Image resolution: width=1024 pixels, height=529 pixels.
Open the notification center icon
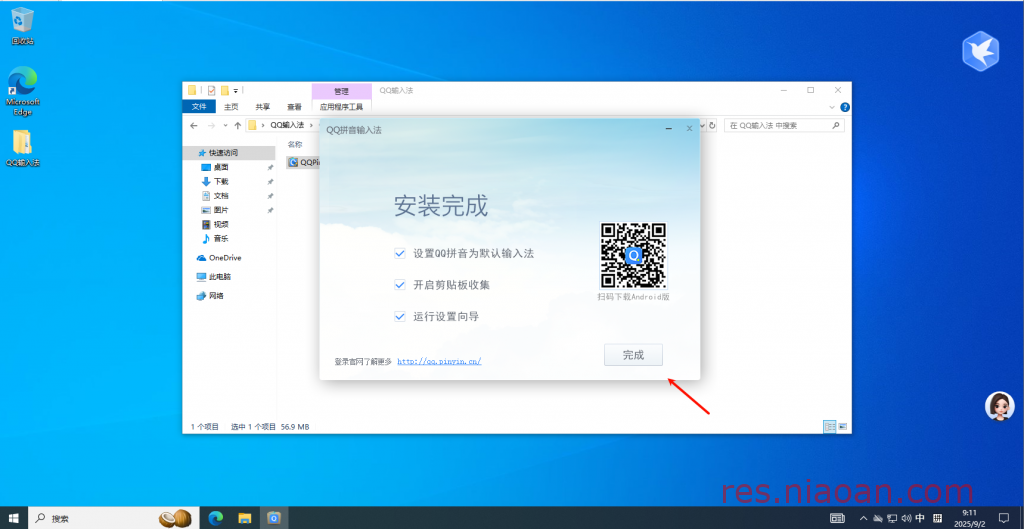pyautogui.click(x=1004, y=519)
